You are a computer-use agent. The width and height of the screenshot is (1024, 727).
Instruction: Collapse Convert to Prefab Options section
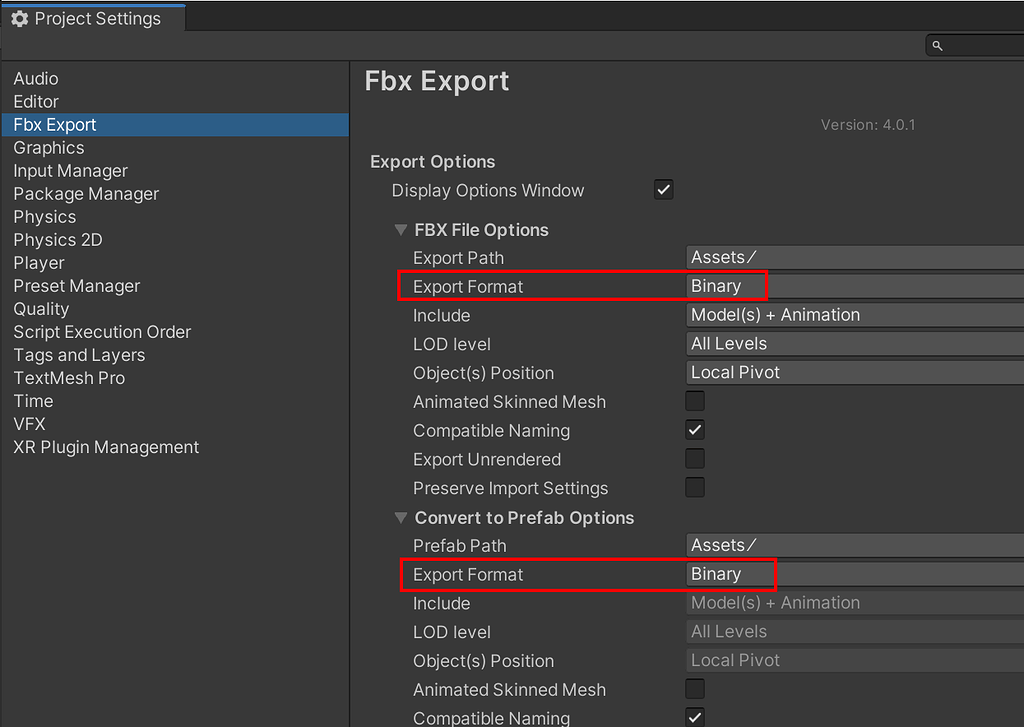click(x=401, y=518)
